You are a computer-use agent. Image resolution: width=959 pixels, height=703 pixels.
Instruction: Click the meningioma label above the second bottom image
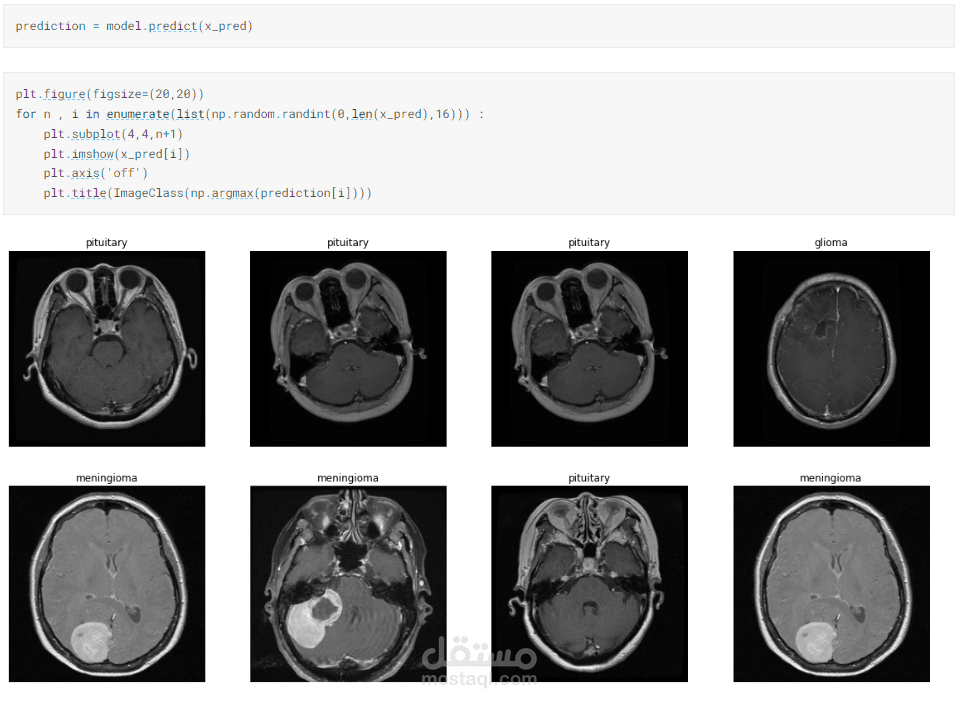(x=347, y=477)
